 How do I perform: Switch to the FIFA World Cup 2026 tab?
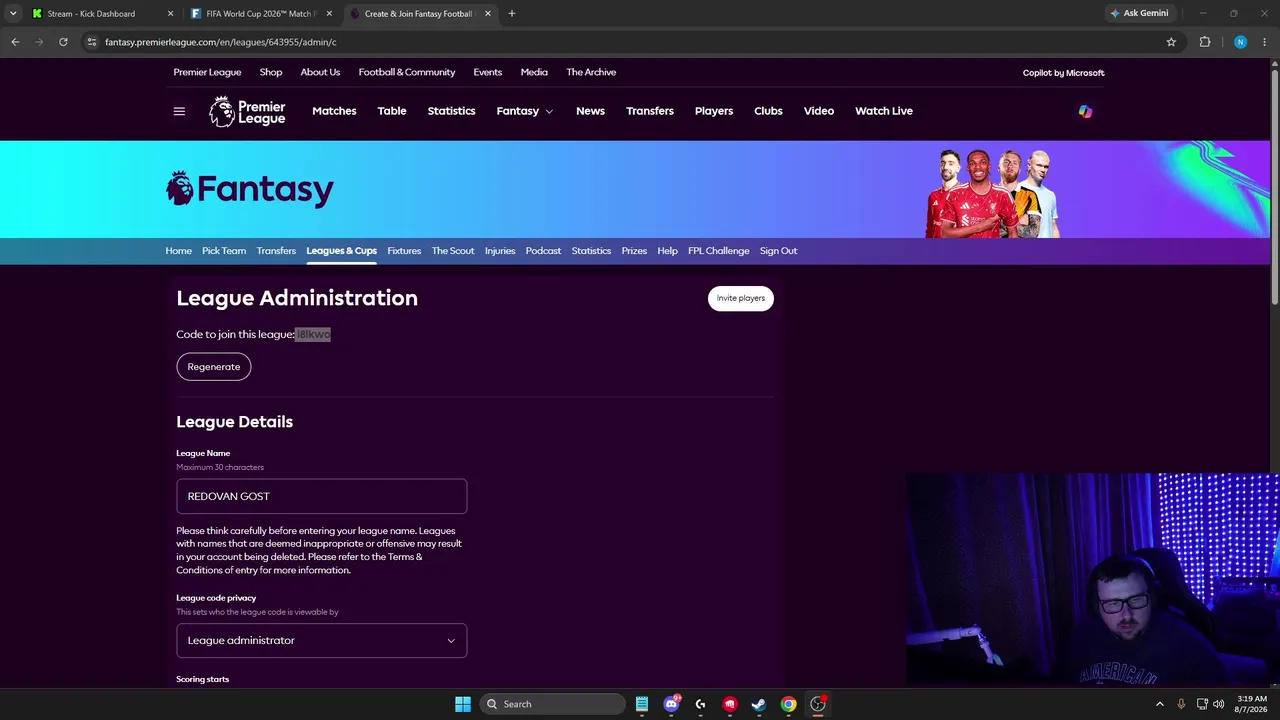click(261, 14)
